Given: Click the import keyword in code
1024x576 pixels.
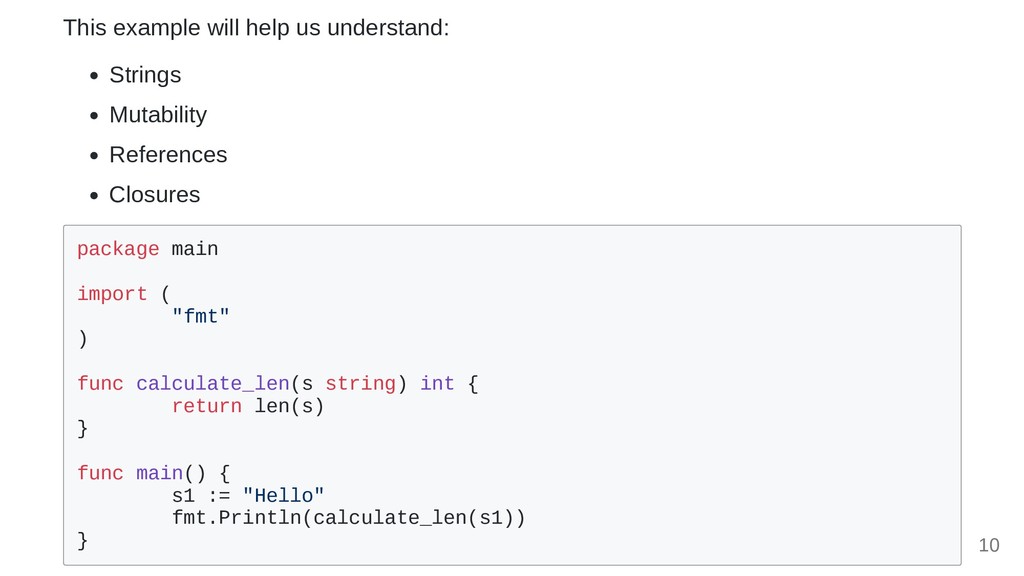Looking at the screenshot, I should pos(112,294).
